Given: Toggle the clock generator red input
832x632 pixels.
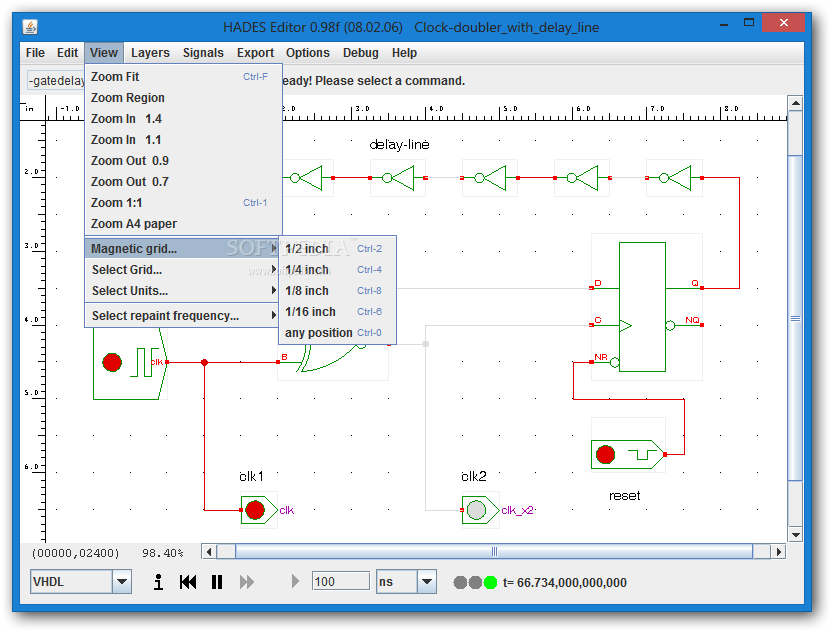Looking at the screenshot, I should (x=112, y=362).
